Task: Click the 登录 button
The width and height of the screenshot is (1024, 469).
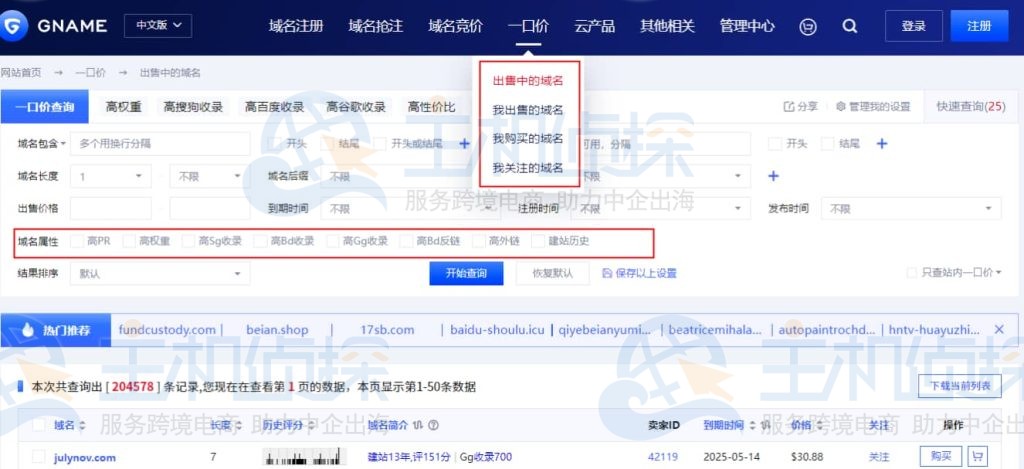Action: (x=914, y=26)
